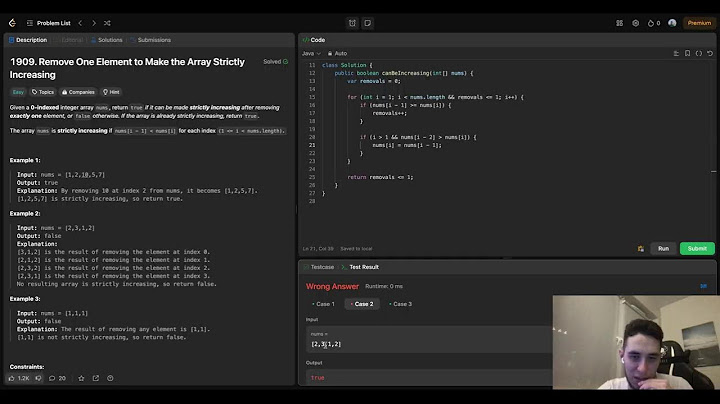Switch to the Description tab
Screen dimensions: 720x404
coord(28,40)
